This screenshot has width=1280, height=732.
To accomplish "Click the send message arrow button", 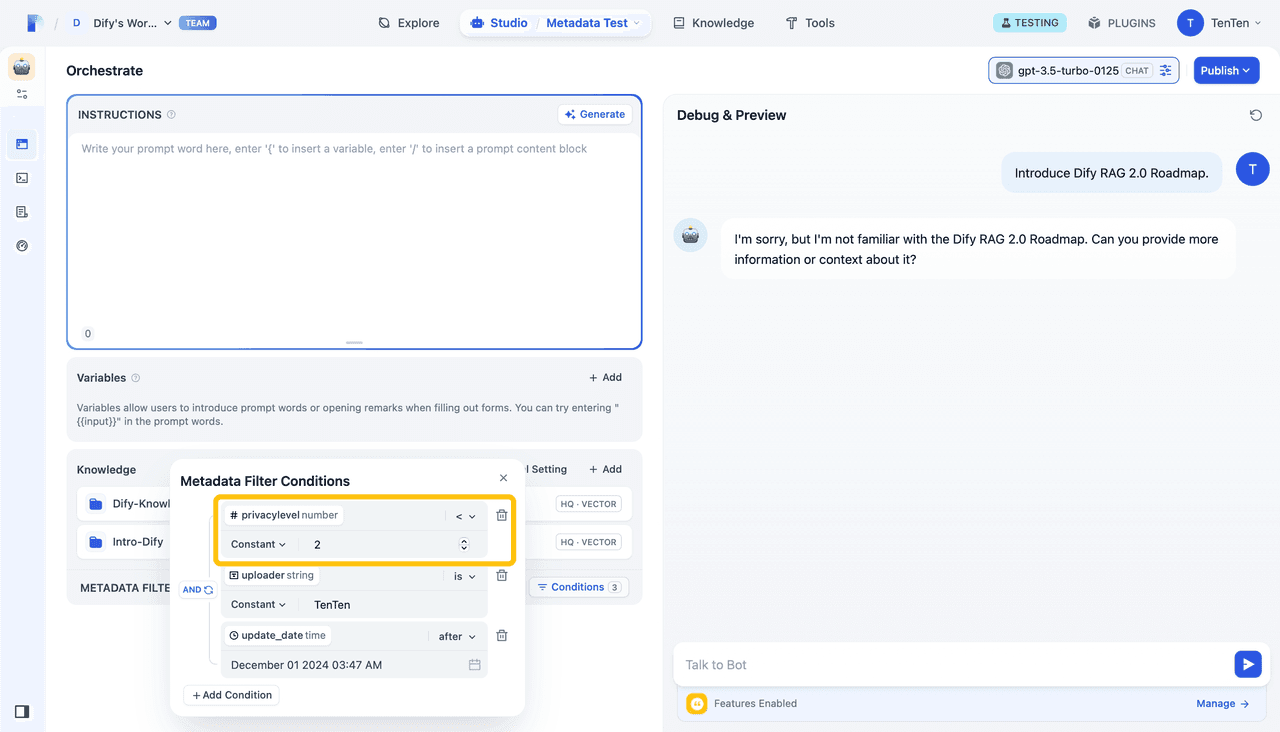I will [x=1247, y=664].
